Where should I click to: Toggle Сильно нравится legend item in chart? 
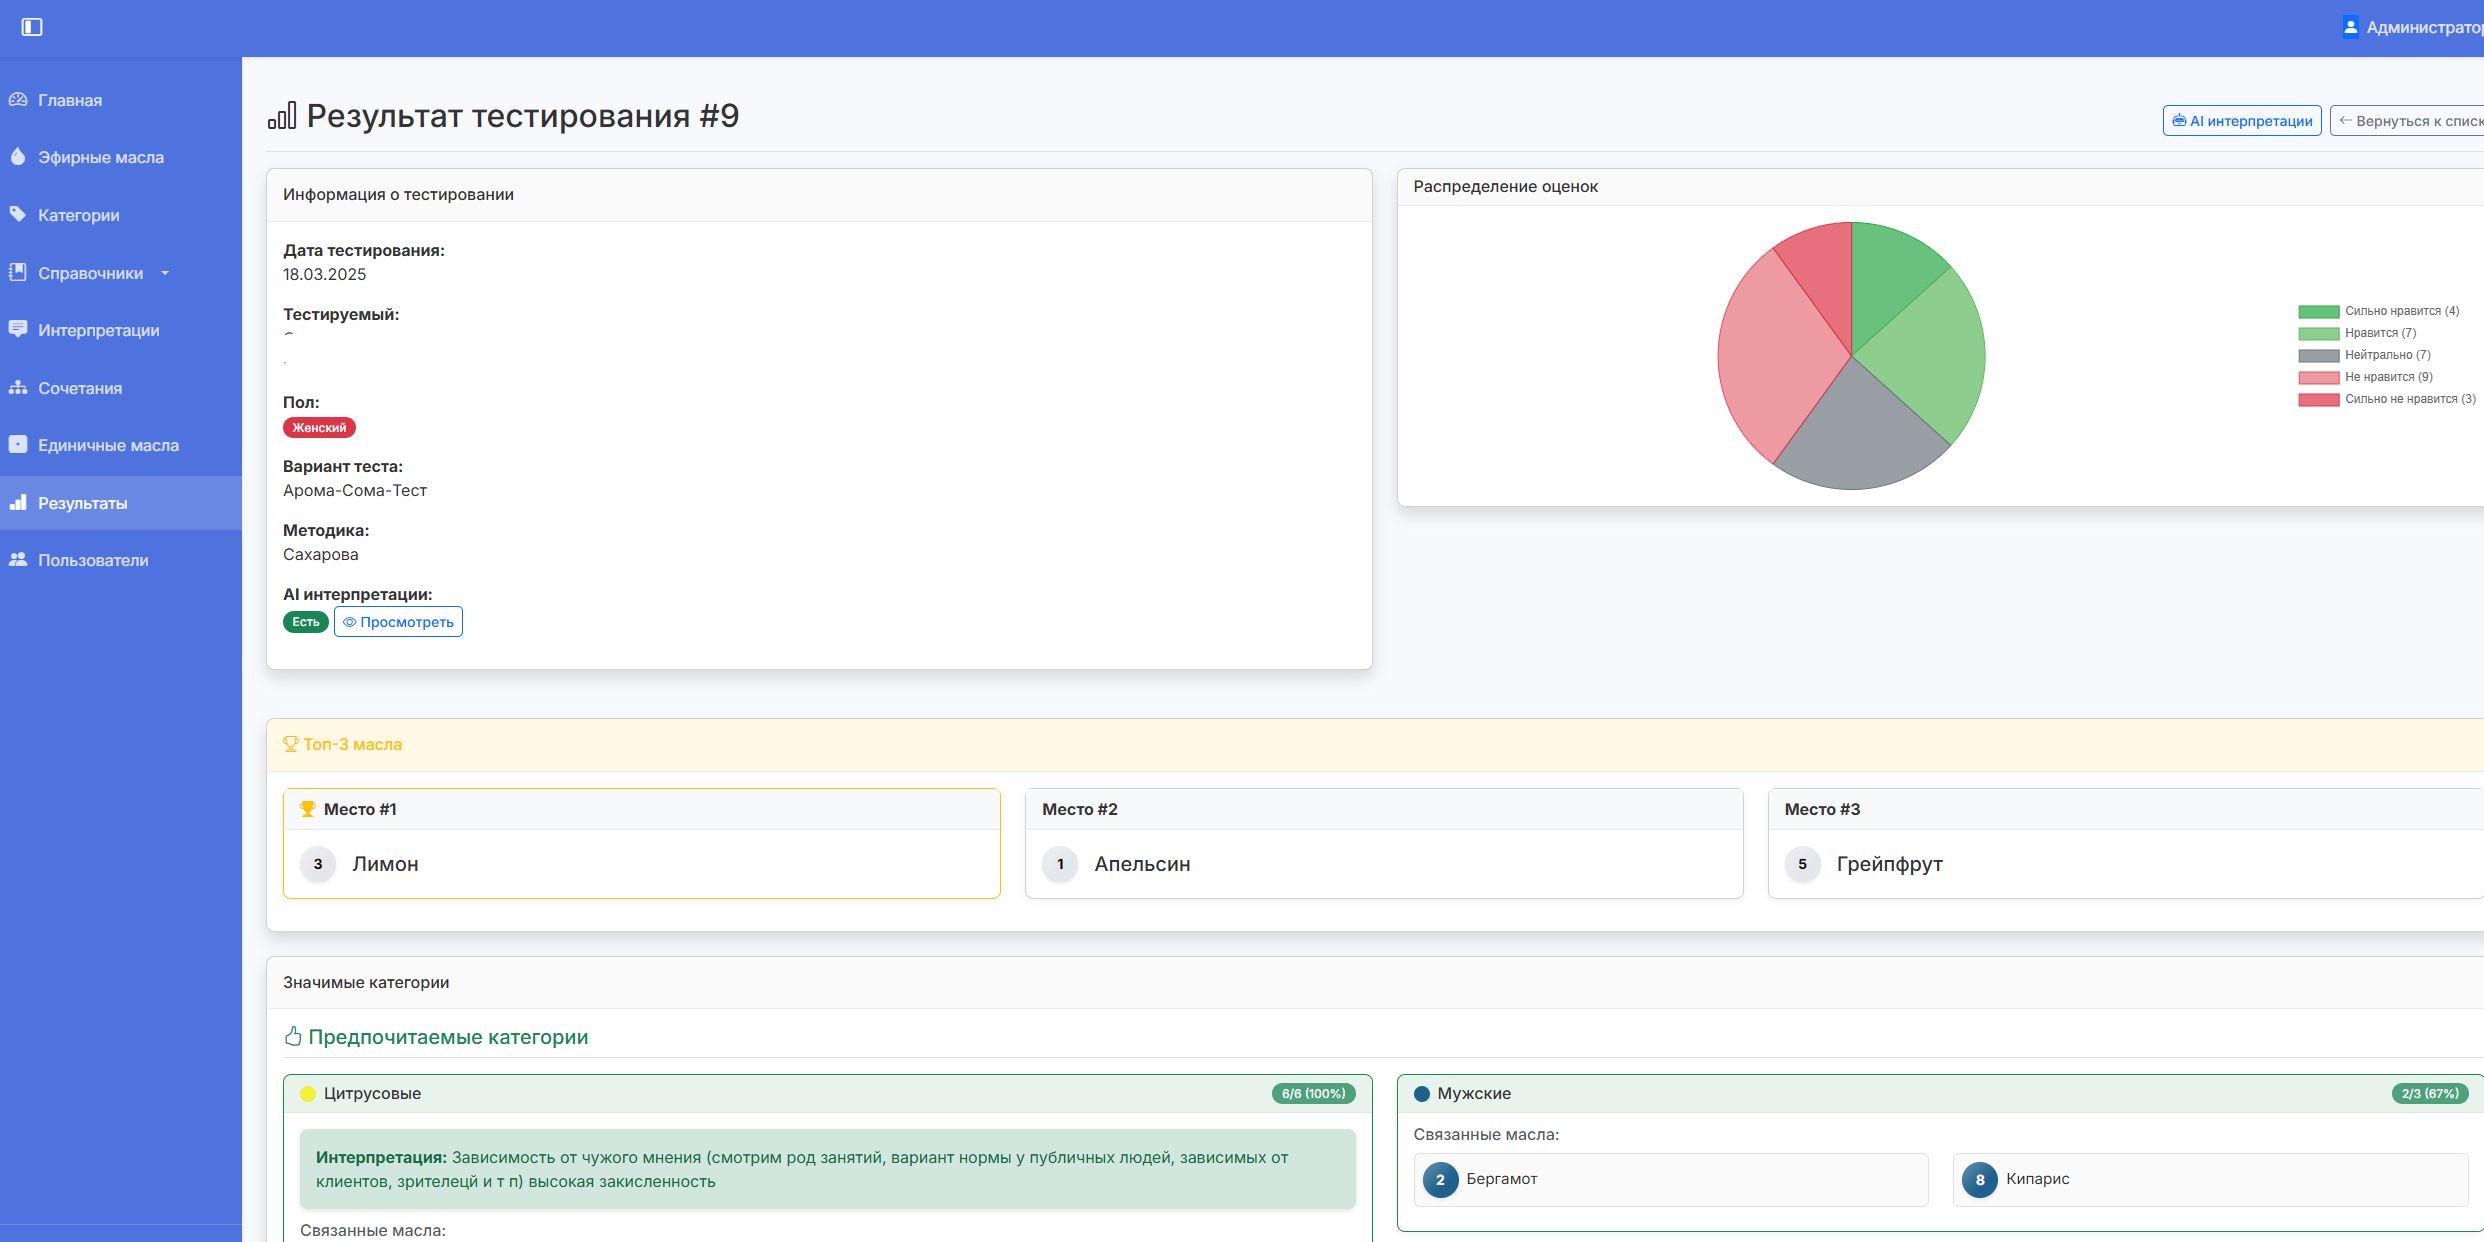(2401, 311)
